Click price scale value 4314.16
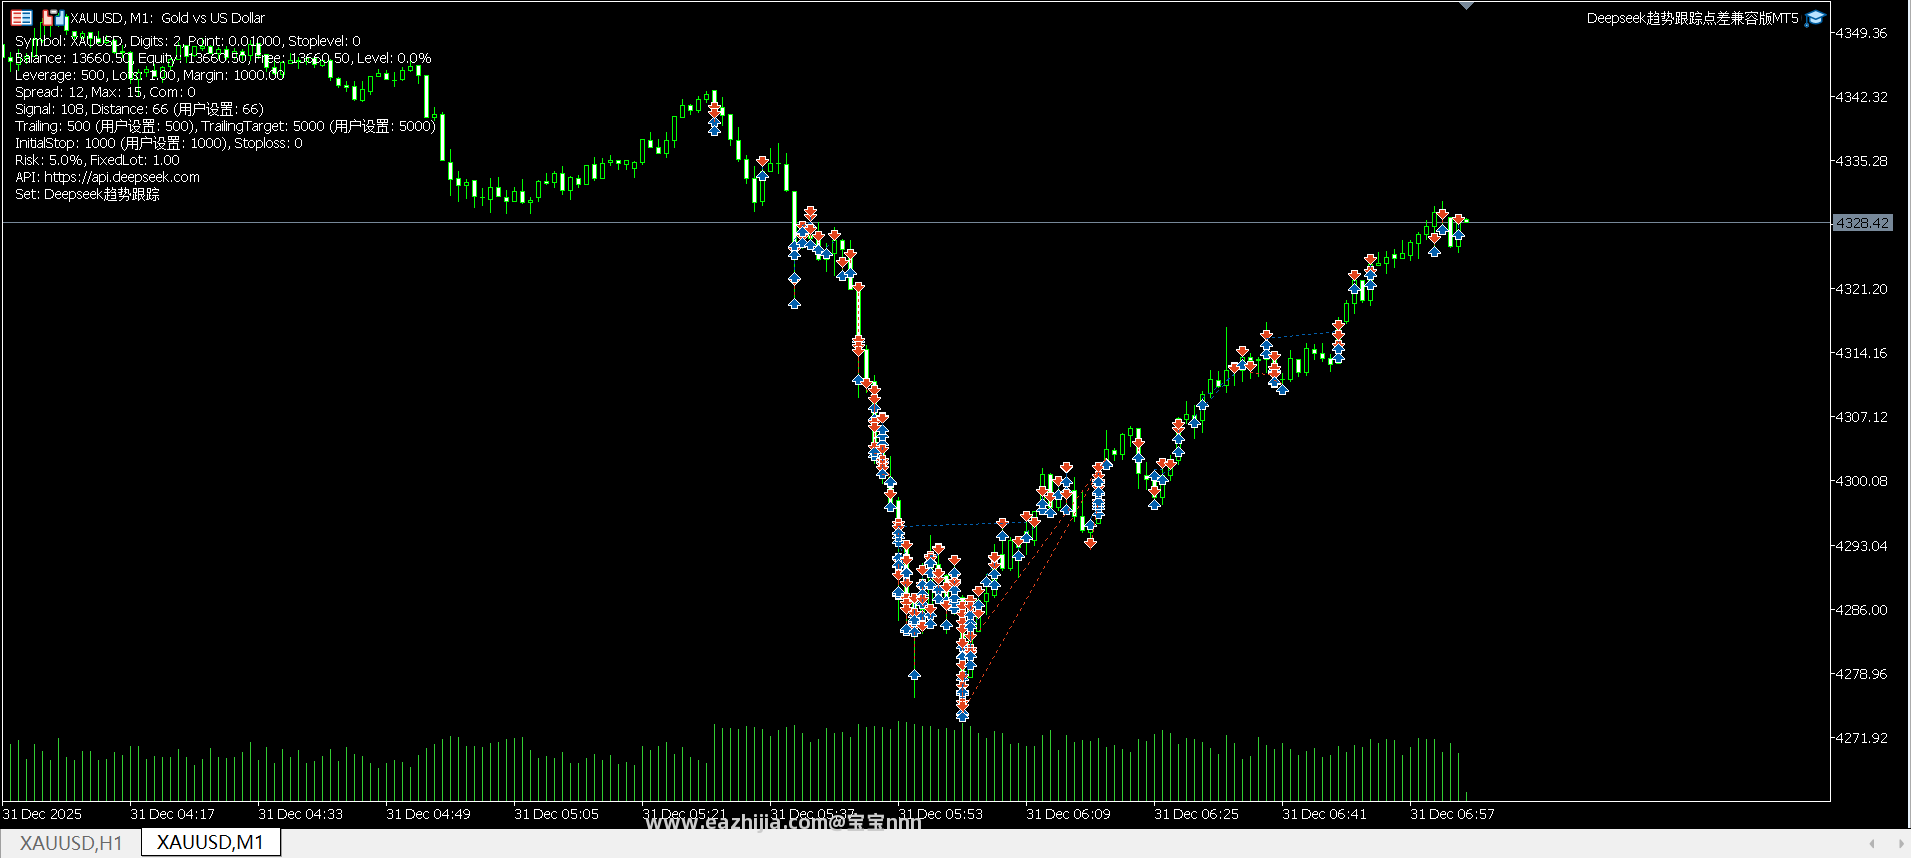The image size is (1911, 858). (1861, 353)
